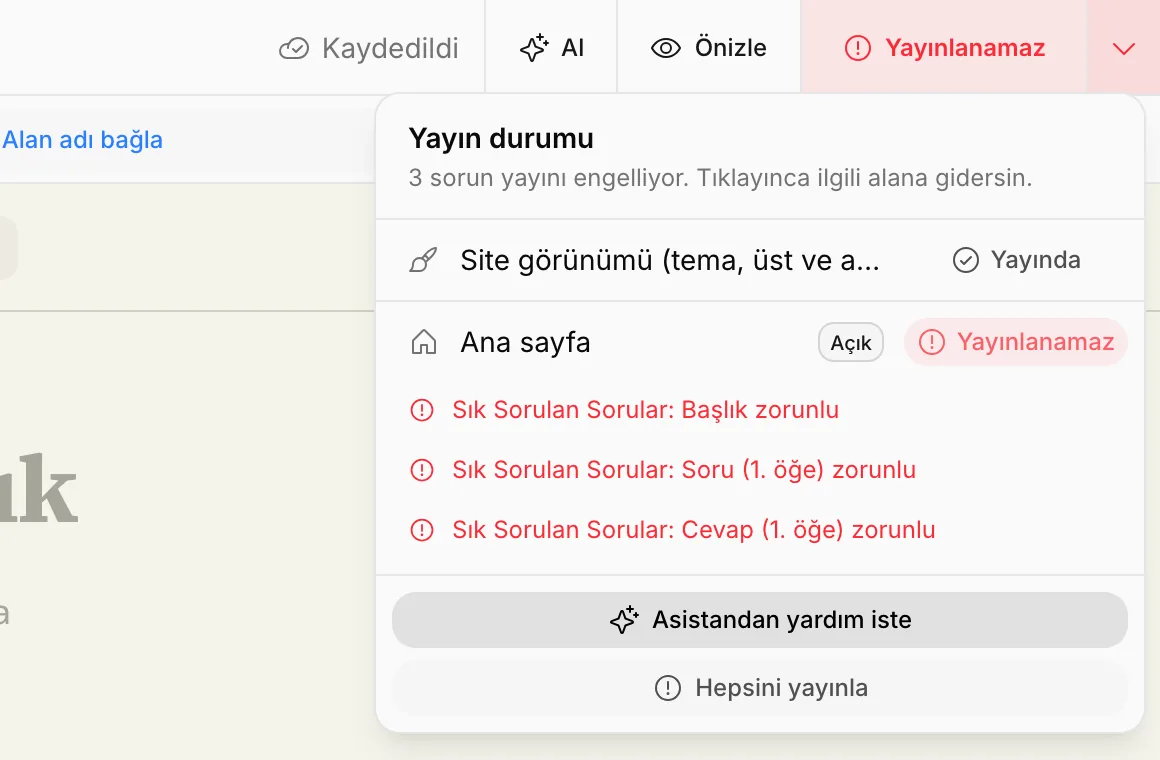
Task: Click the Kaydedildi cloud saved icon
Action: 294,49
